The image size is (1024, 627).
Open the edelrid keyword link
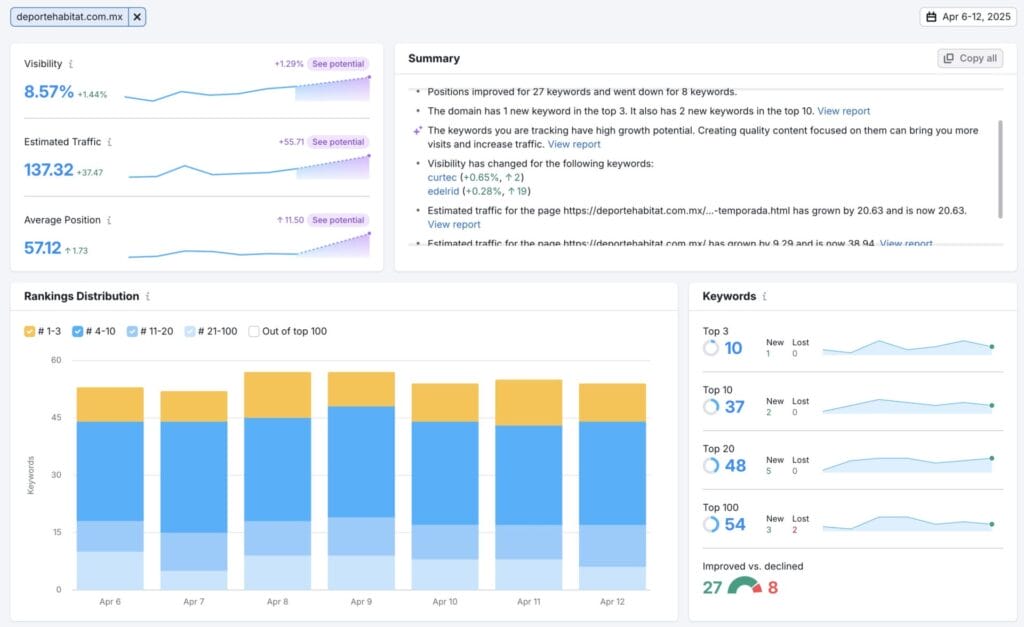point(444,191)
